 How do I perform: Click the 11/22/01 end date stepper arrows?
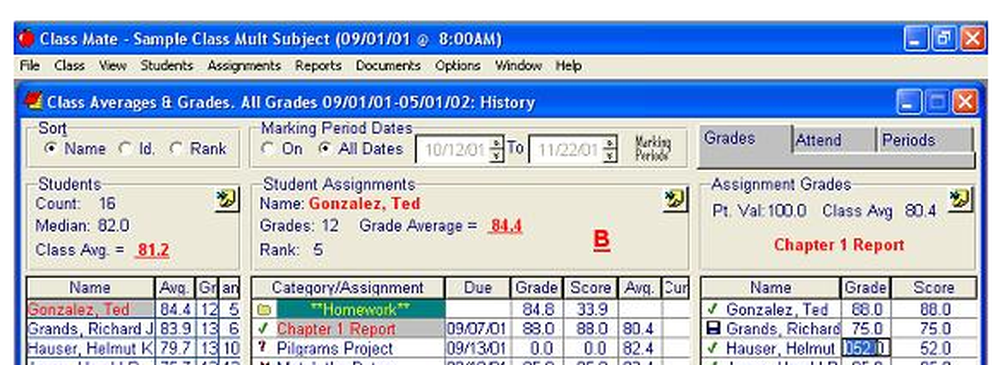610,149
